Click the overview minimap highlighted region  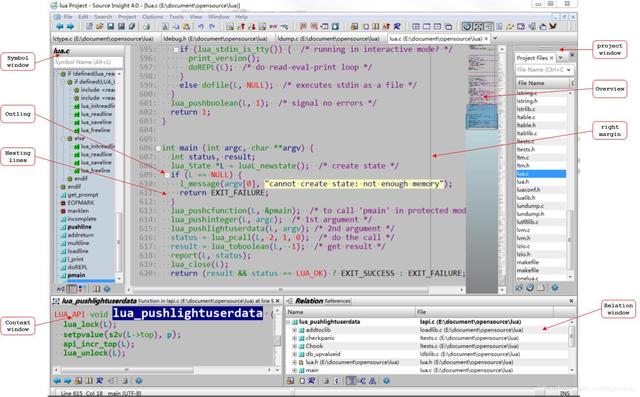pos(482,117)
